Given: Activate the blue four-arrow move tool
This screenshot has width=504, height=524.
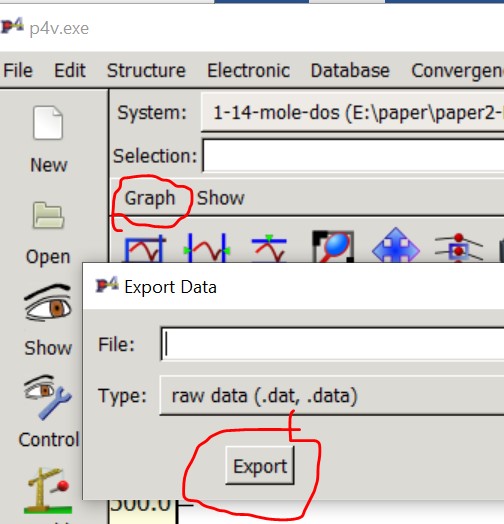Looking at the screenshot, I should (396, 246).
